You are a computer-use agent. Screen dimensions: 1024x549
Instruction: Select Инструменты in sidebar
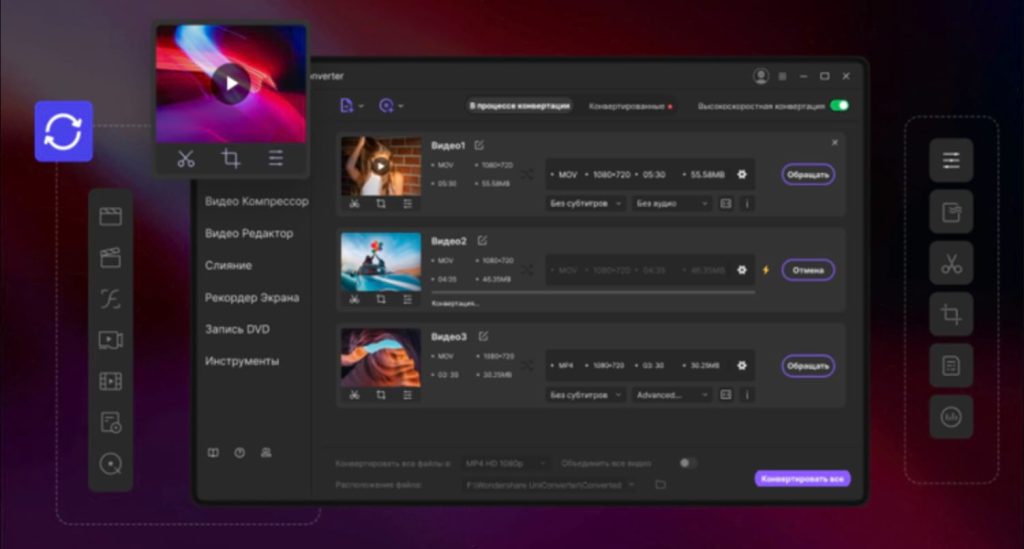(242, 361)
